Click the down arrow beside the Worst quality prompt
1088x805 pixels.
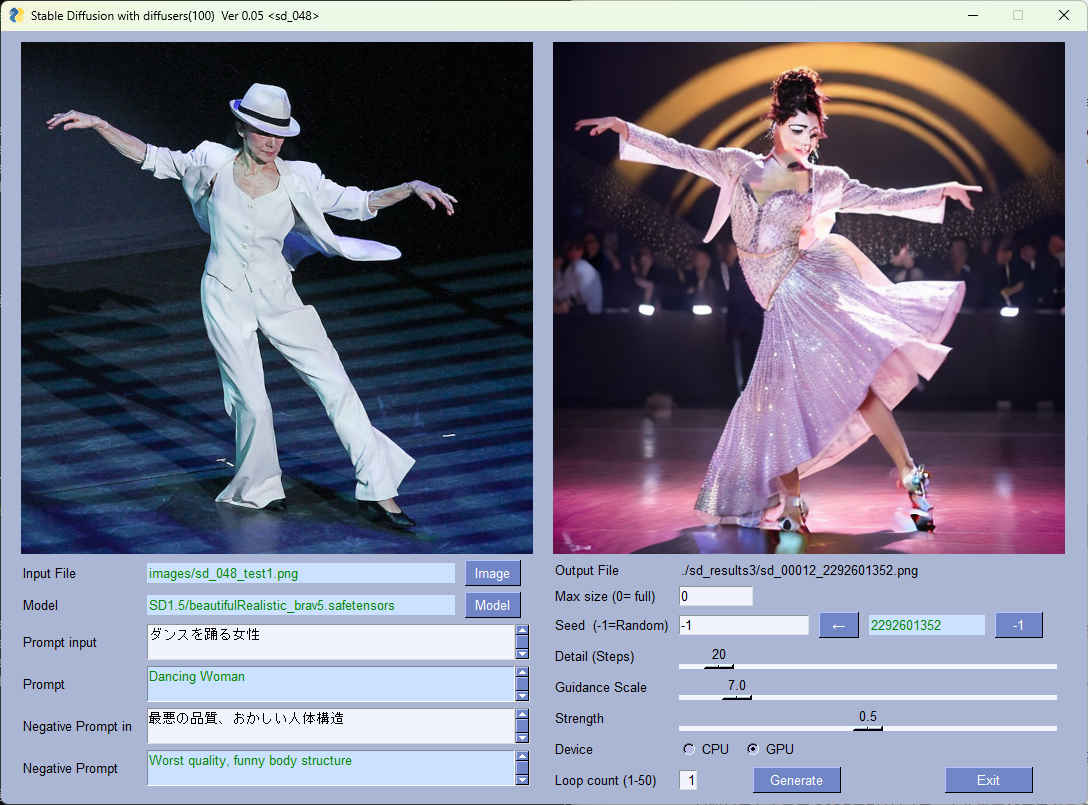click(522, 780)
